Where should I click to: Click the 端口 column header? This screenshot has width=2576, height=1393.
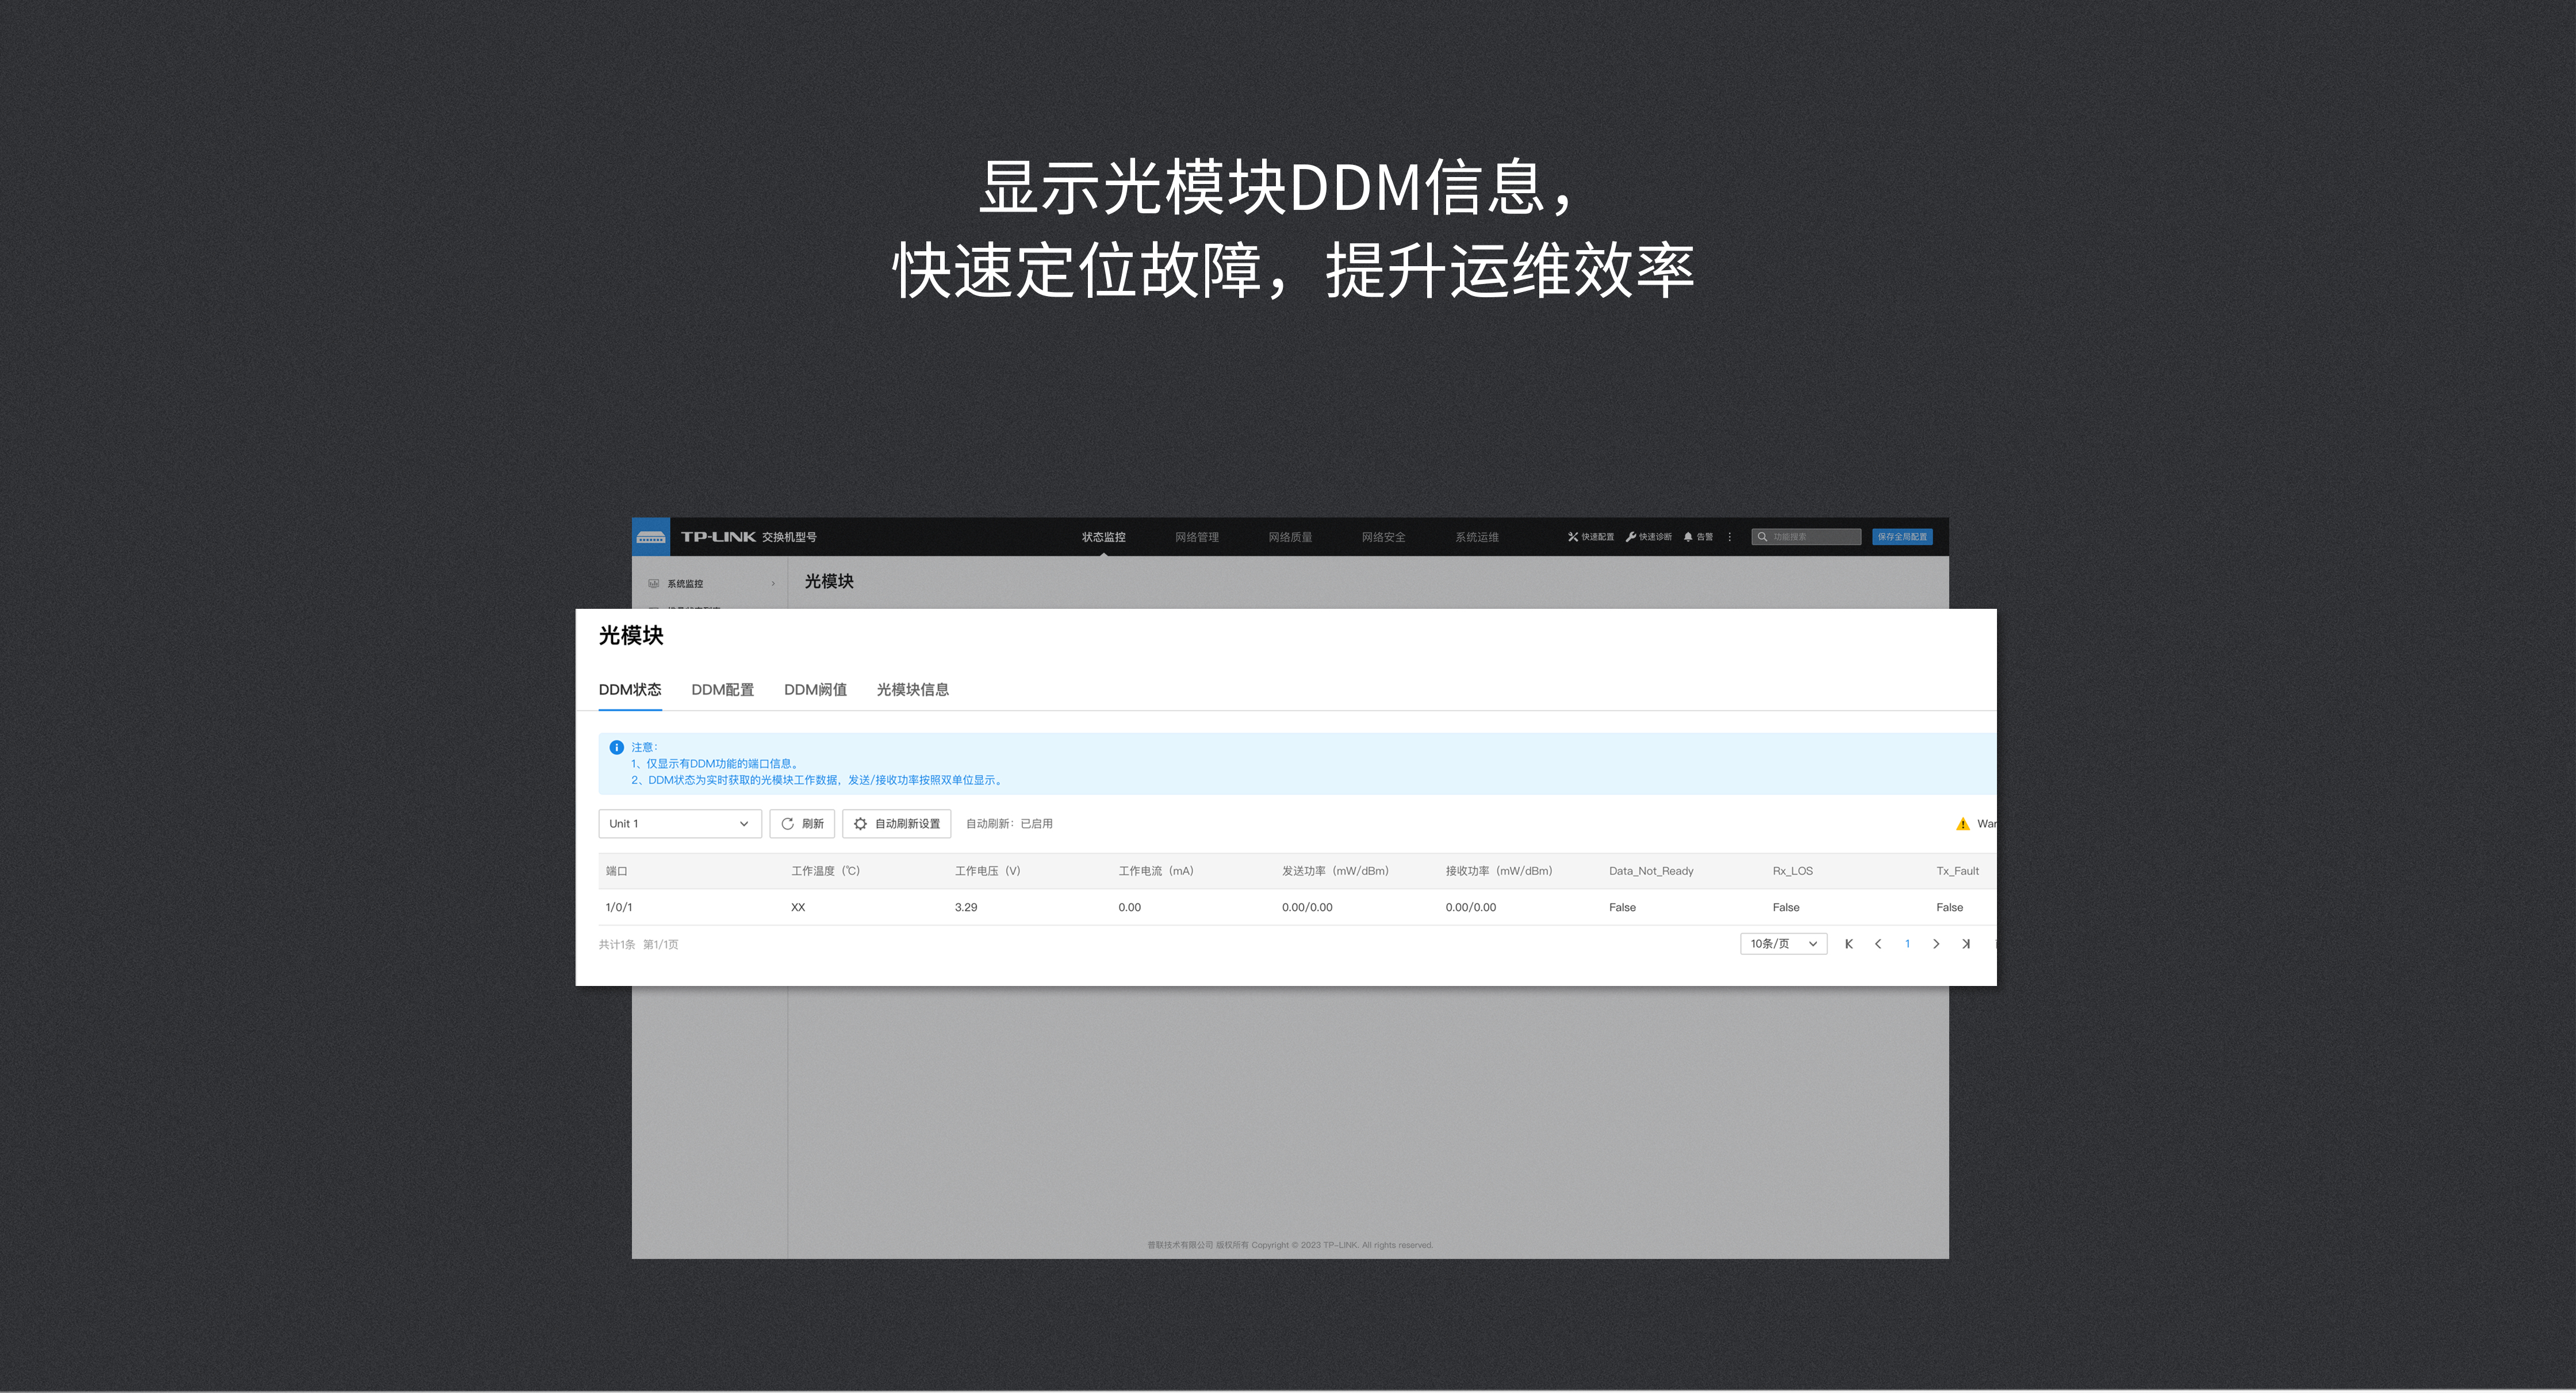point(617,871)
